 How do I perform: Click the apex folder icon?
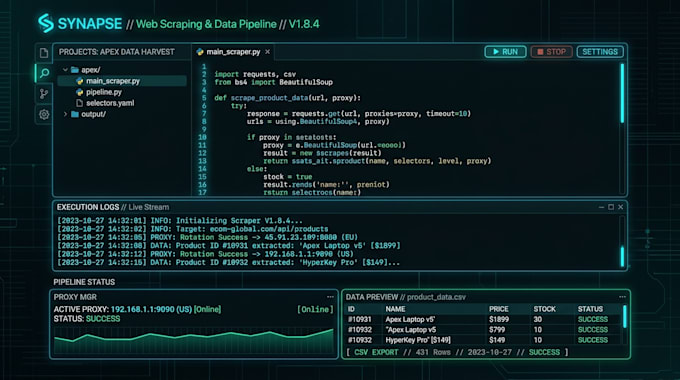point(75,70)
